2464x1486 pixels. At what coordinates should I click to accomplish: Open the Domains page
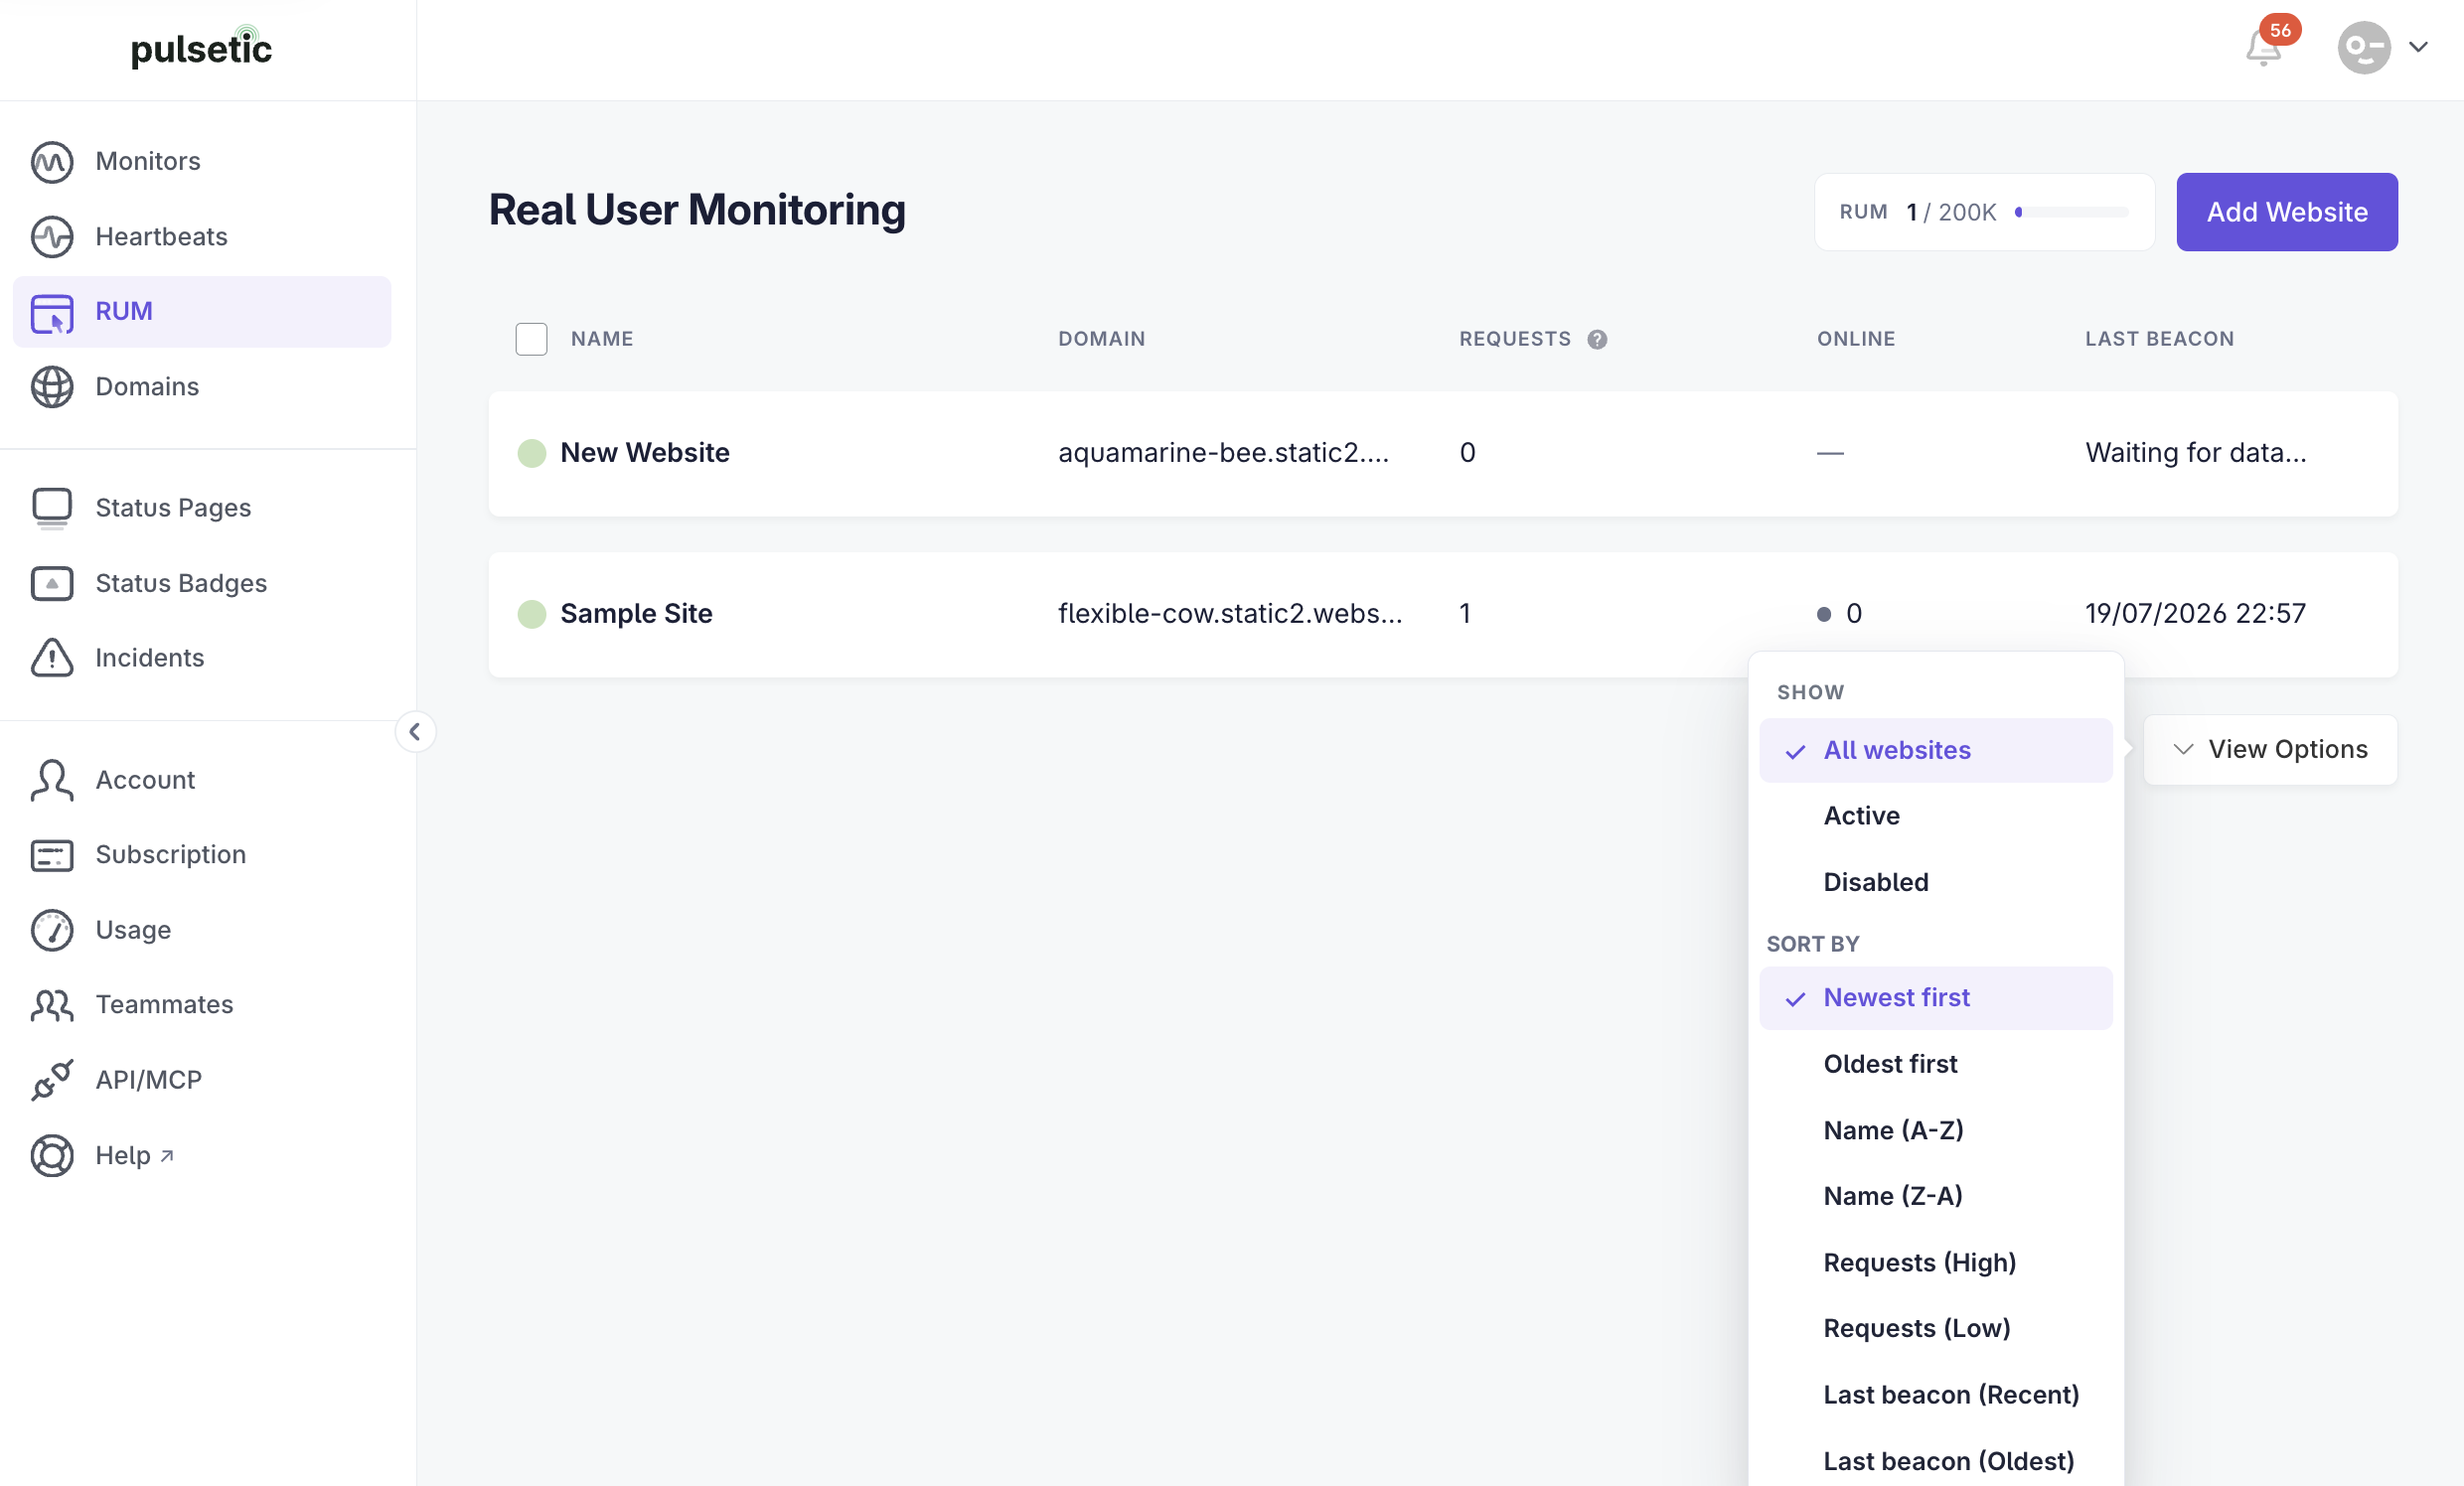(147, 387)
